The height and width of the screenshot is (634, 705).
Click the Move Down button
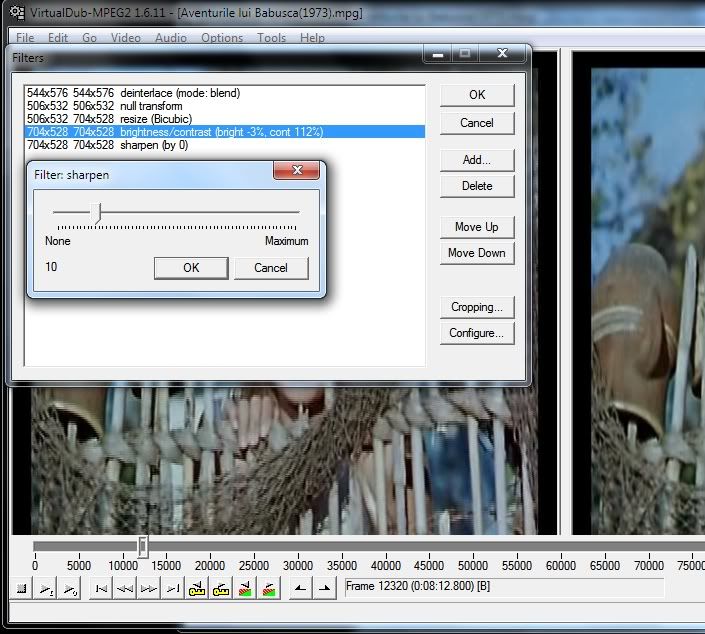[477, 253]
